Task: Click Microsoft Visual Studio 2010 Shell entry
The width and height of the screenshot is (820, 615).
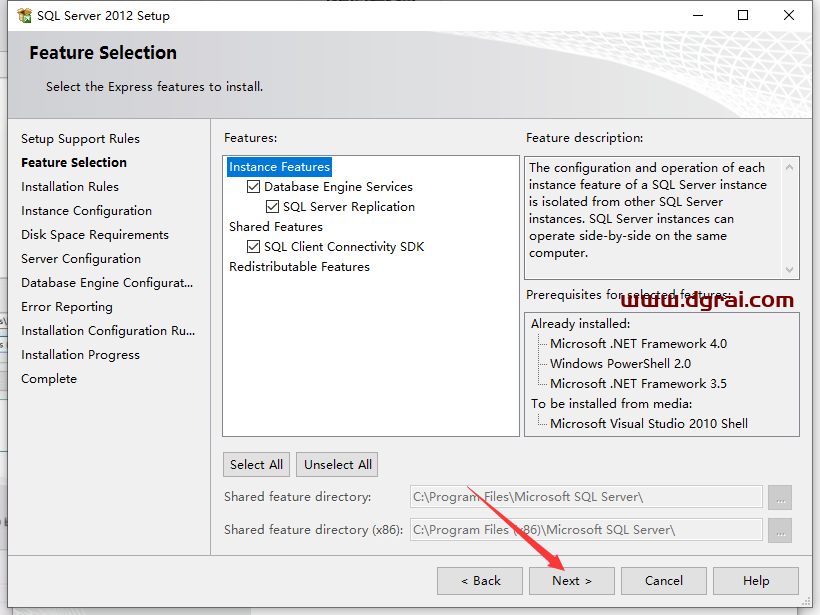Action: 648,424
